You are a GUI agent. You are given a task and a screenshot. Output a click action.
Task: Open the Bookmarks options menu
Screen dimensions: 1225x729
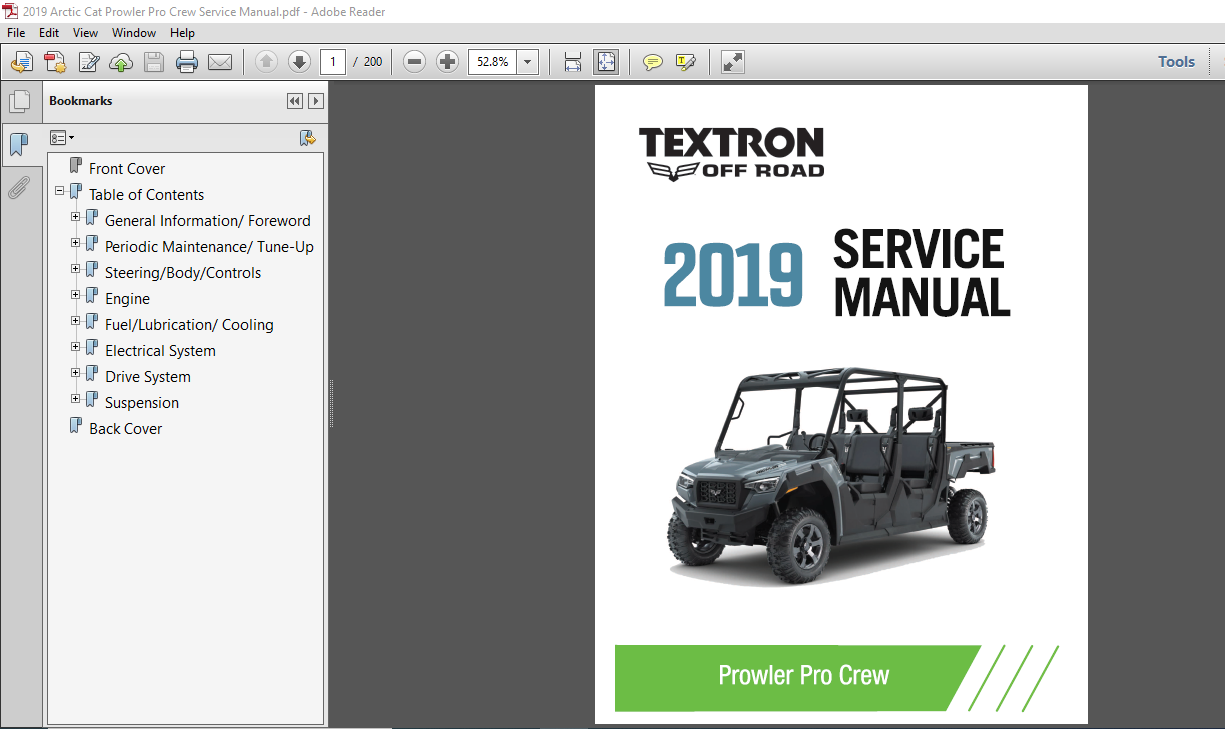coord(62,138)
